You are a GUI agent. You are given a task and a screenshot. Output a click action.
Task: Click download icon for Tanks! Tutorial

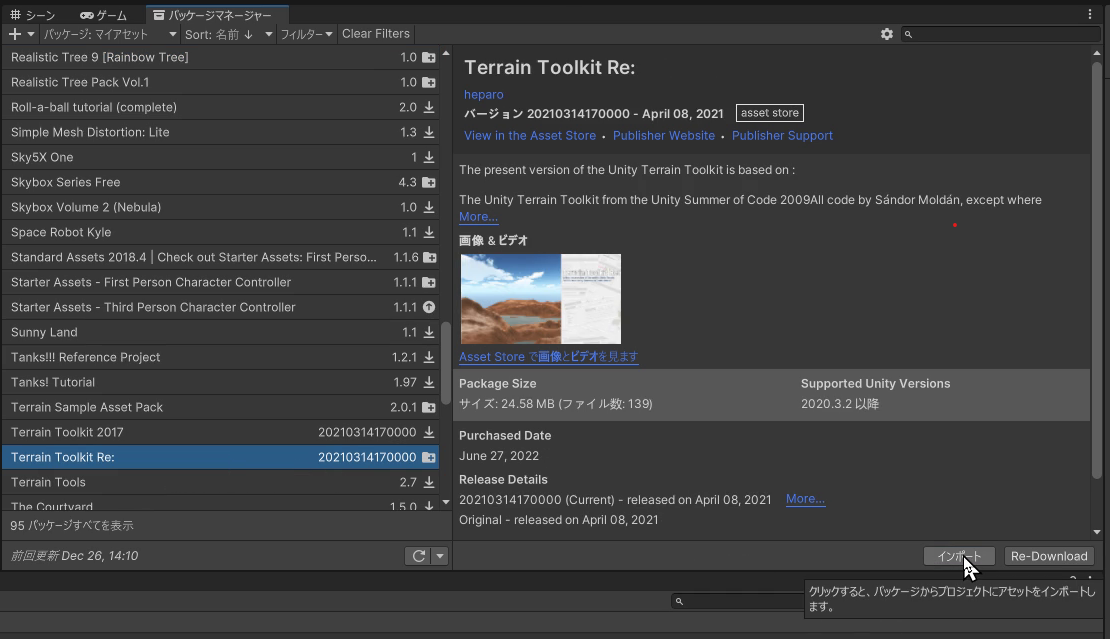[429, 382]
